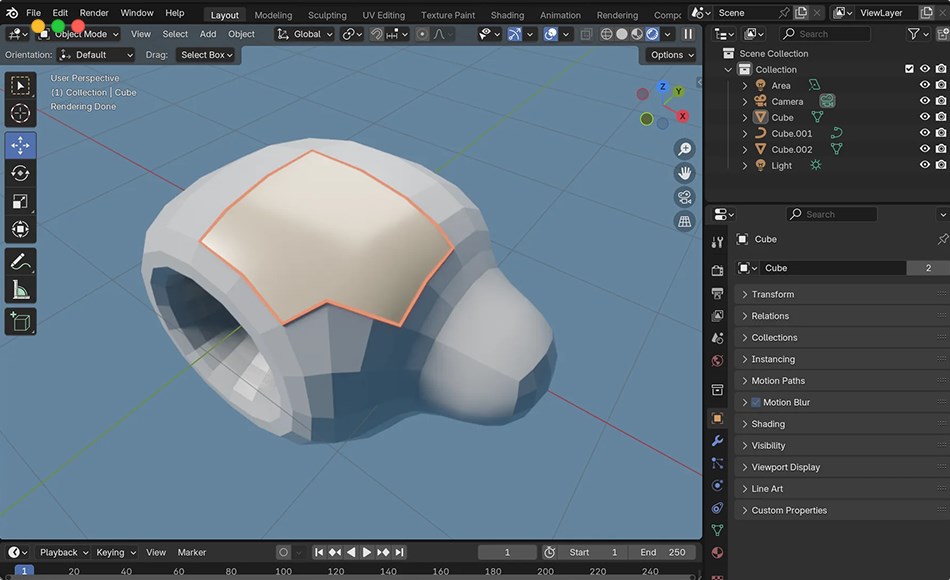Expand the Camera item in the outliner

[744, 100]
